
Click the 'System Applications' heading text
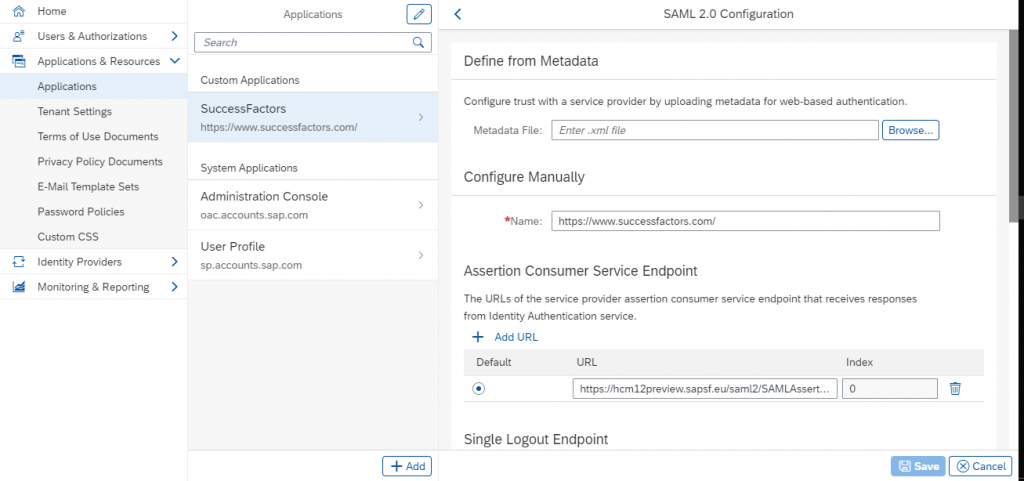[x=249, y=168]
